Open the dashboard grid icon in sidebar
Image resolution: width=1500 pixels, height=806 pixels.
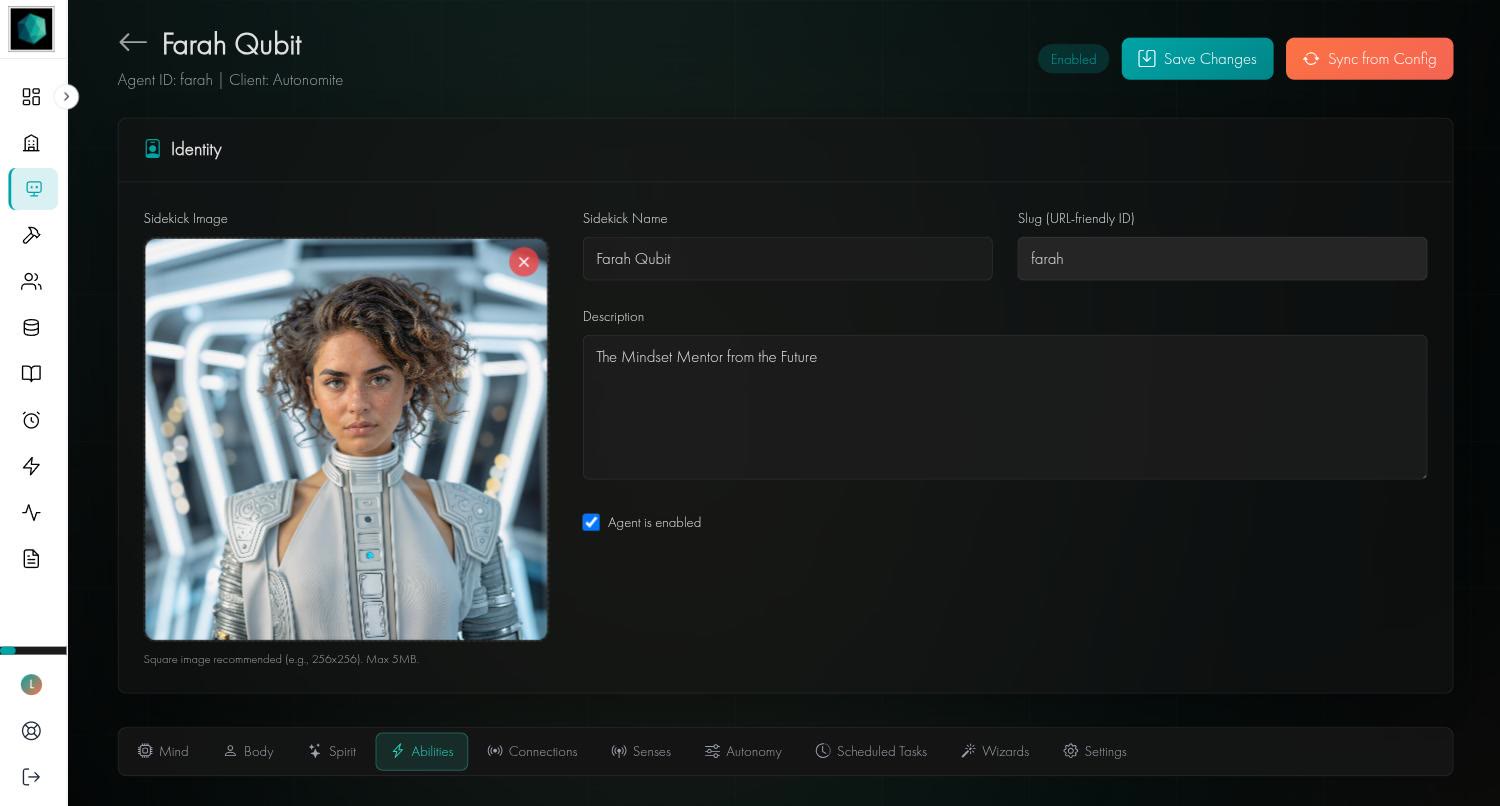31,96
